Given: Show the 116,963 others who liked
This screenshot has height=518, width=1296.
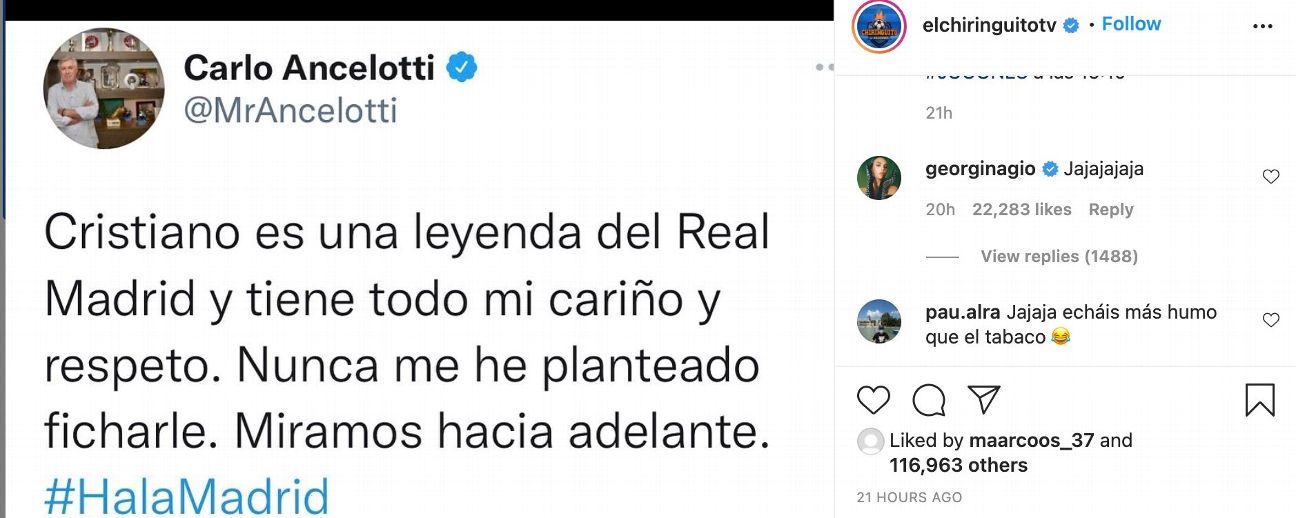Looking at the screenshot, I should tap(958, 465).
